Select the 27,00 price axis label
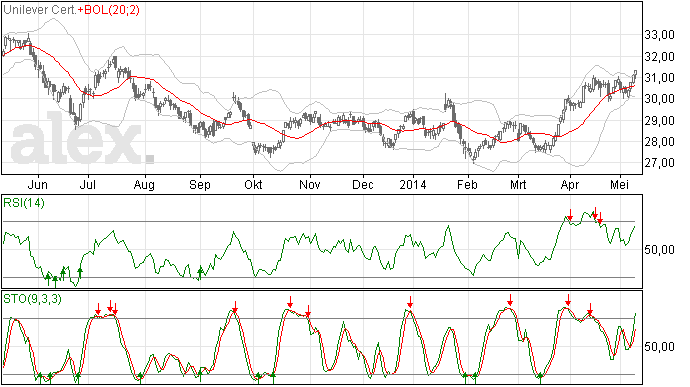The width and height of the screenshot is (690, 387). click(x=659, y=163)
